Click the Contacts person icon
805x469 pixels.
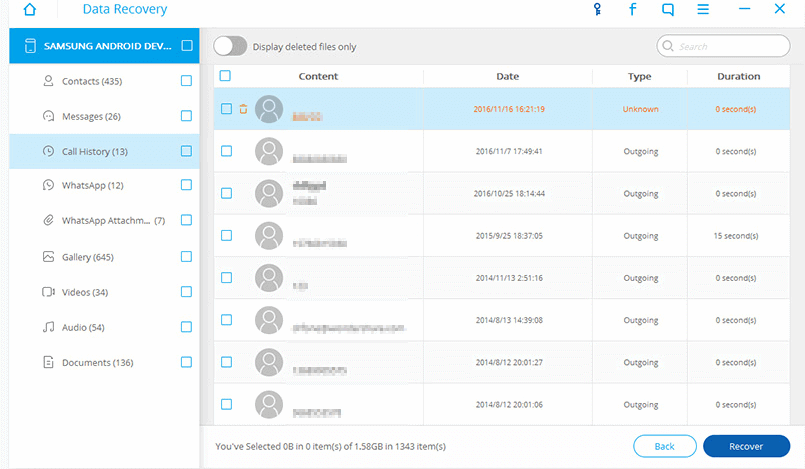tap(48, 81)
